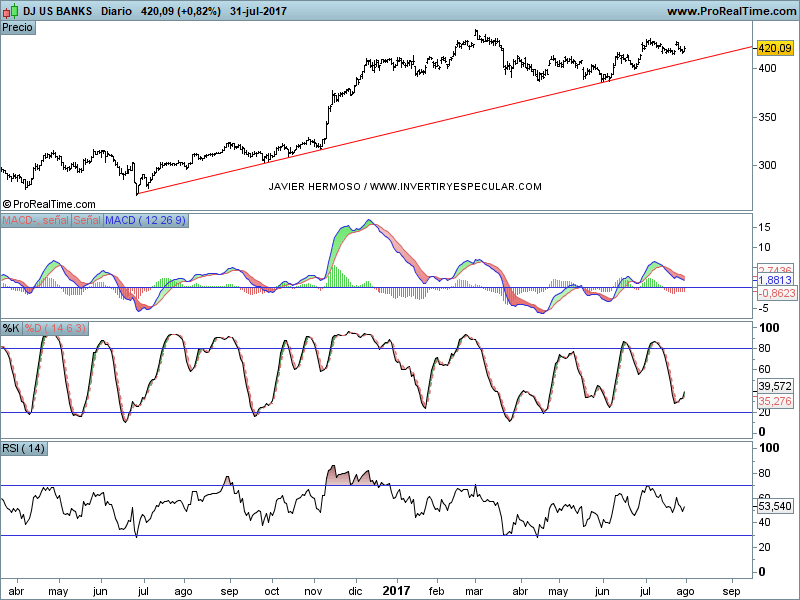800x600 pixels.
Task: Click the 35,276 %D value label
Action: coord(775,401)
